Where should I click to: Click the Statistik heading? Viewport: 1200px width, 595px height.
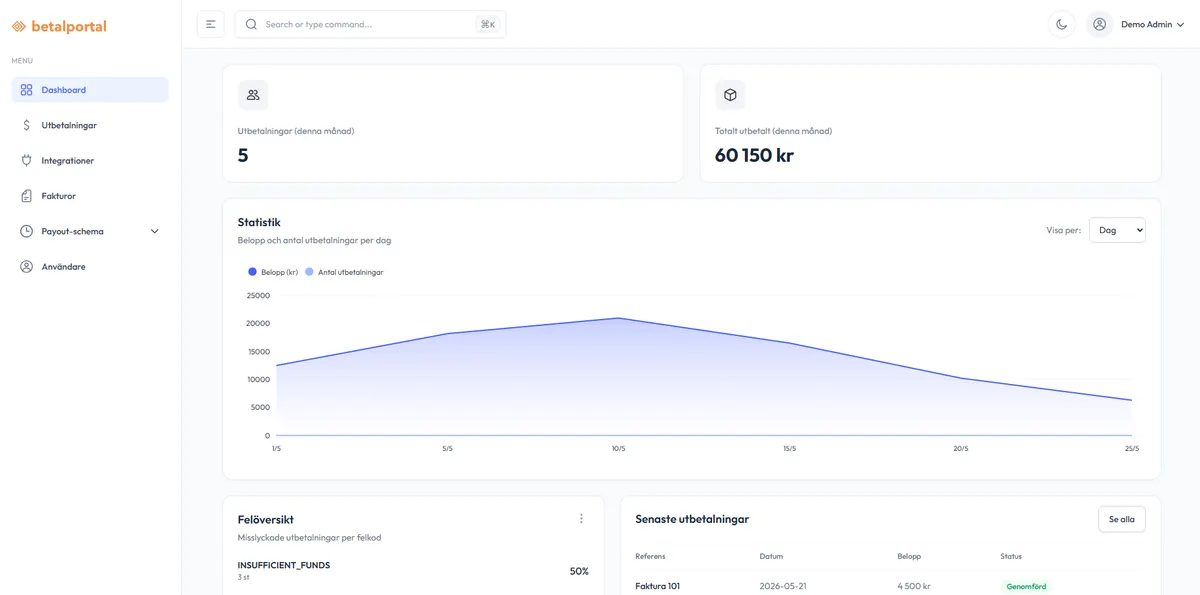(259, 222)
